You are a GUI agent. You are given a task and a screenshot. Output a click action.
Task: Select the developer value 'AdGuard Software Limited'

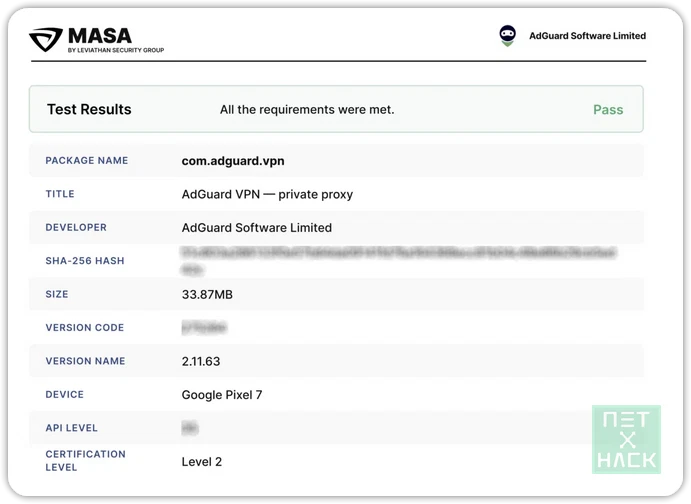point(257,228)
